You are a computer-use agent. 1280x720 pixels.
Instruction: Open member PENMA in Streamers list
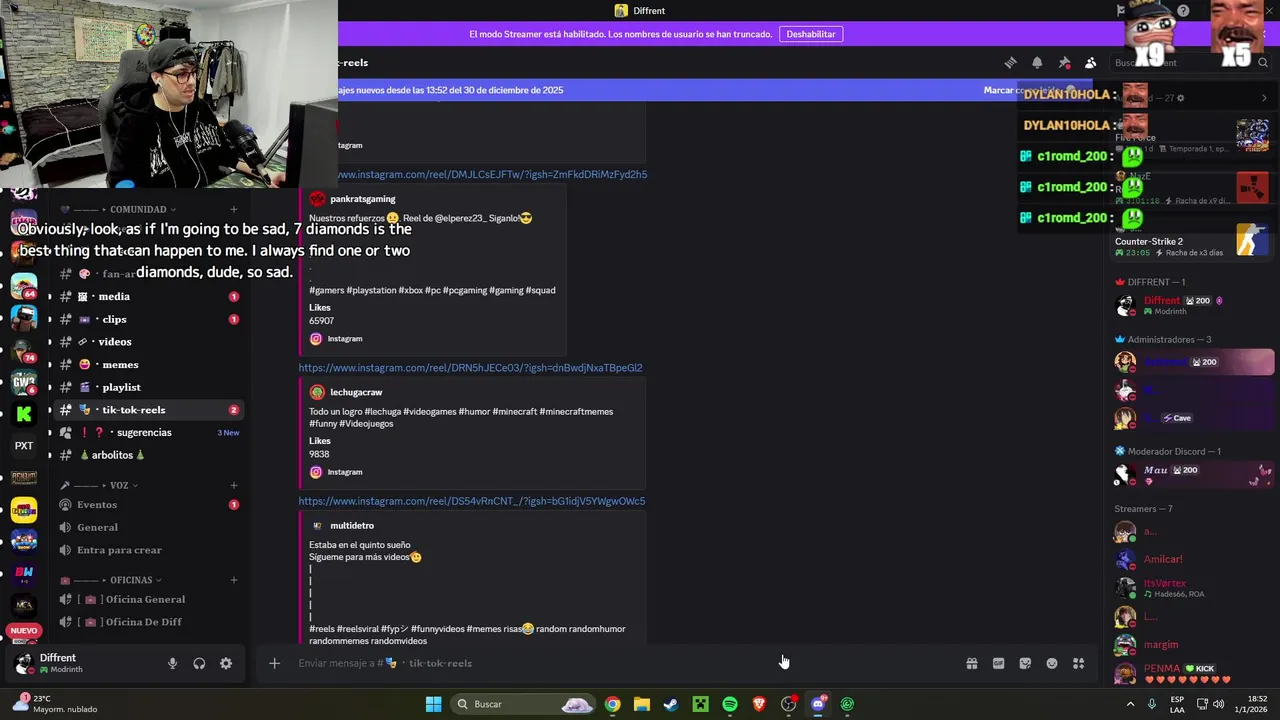pyautogui.click(x=1192, y=673)
